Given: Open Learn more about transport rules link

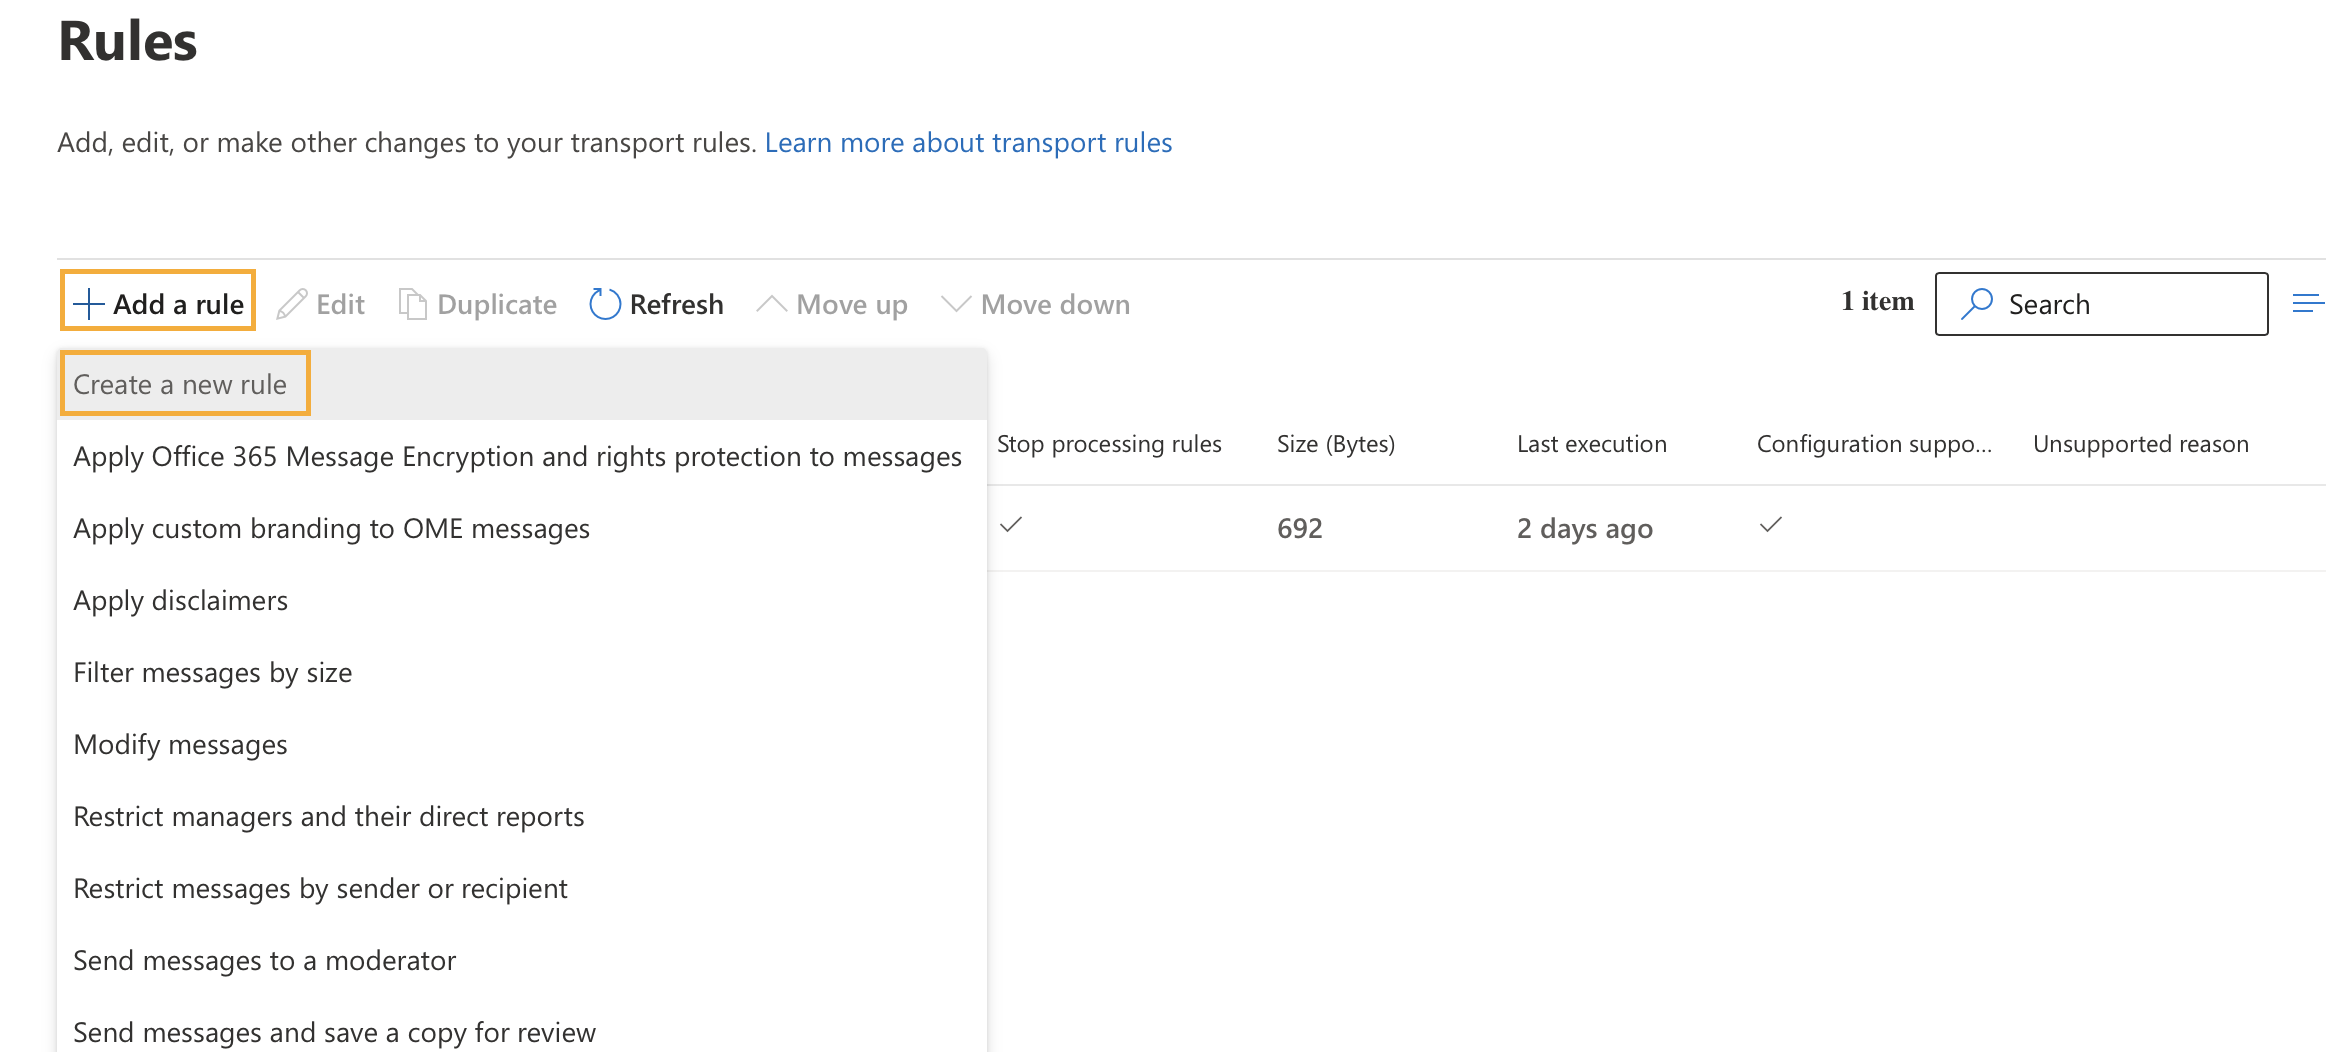Looking at the screenshot, I should point(968,143).
